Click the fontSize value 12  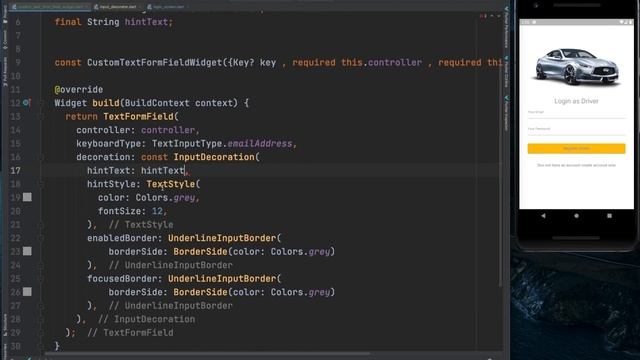click(157, 211)
